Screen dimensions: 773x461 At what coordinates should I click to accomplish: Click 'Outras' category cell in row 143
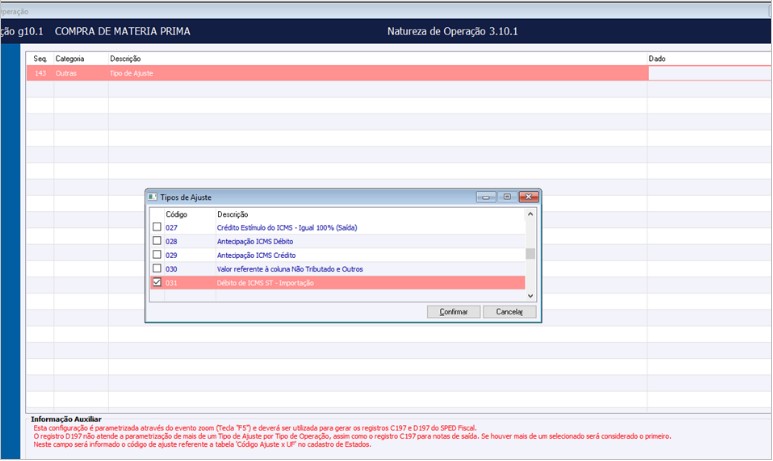pyautogui.click(x=66, y=73)
